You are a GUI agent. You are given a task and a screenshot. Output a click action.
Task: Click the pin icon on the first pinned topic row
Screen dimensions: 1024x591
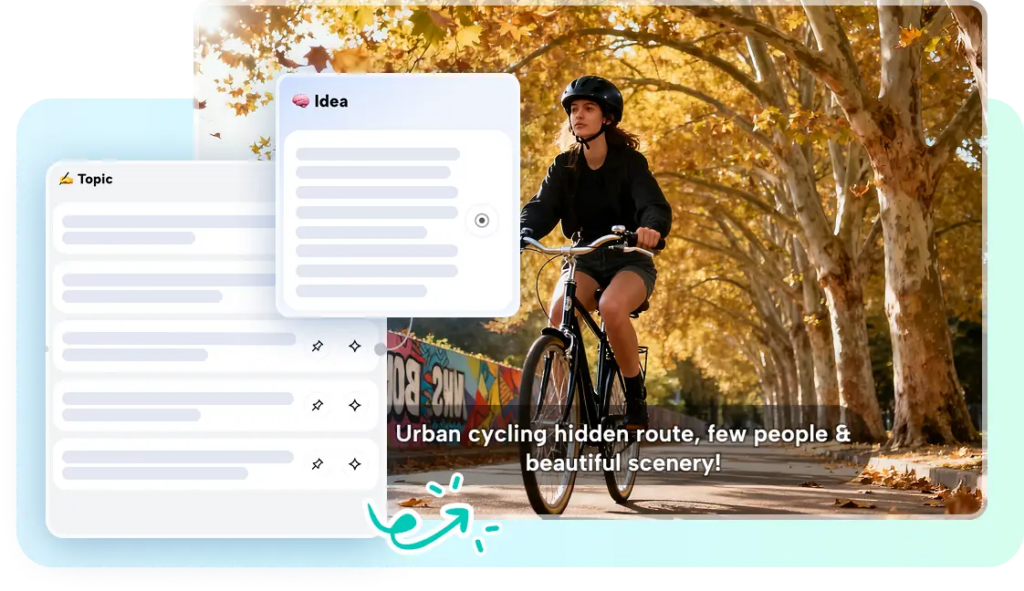pyautogui.click(x=317, y=346)
